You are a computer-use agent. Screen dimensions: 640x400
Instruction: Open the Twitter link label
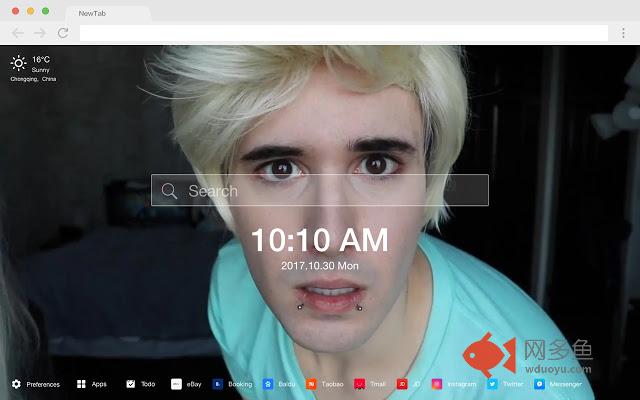(513, 384)
